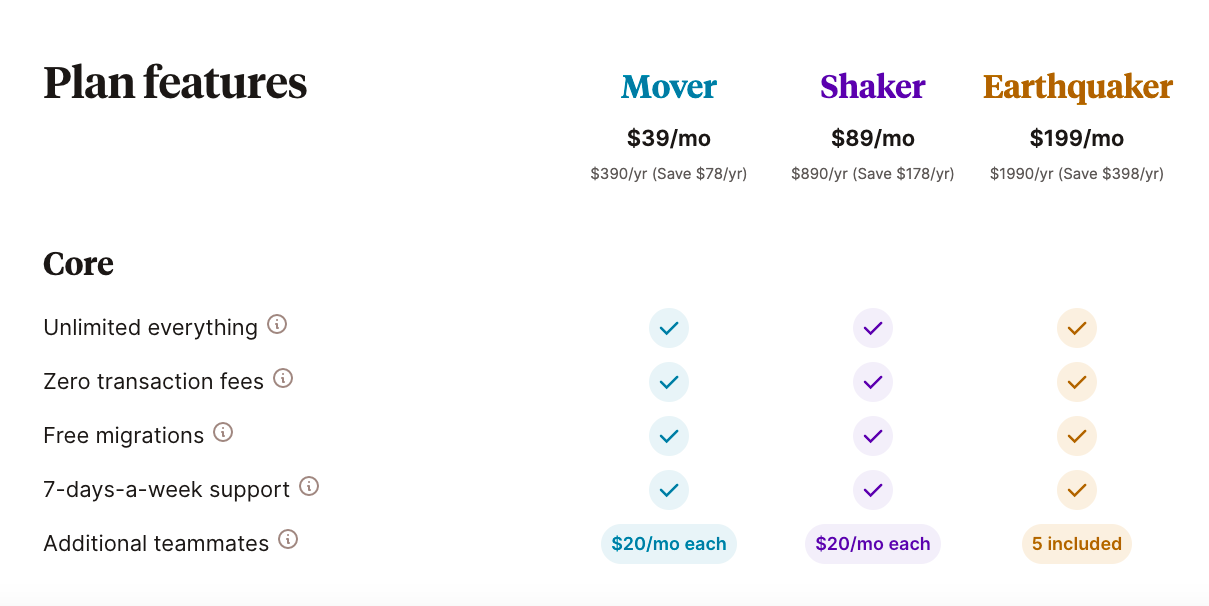
Task: Click Shaker checkmark for 7-days-a-week support
Action: point(873,490)
